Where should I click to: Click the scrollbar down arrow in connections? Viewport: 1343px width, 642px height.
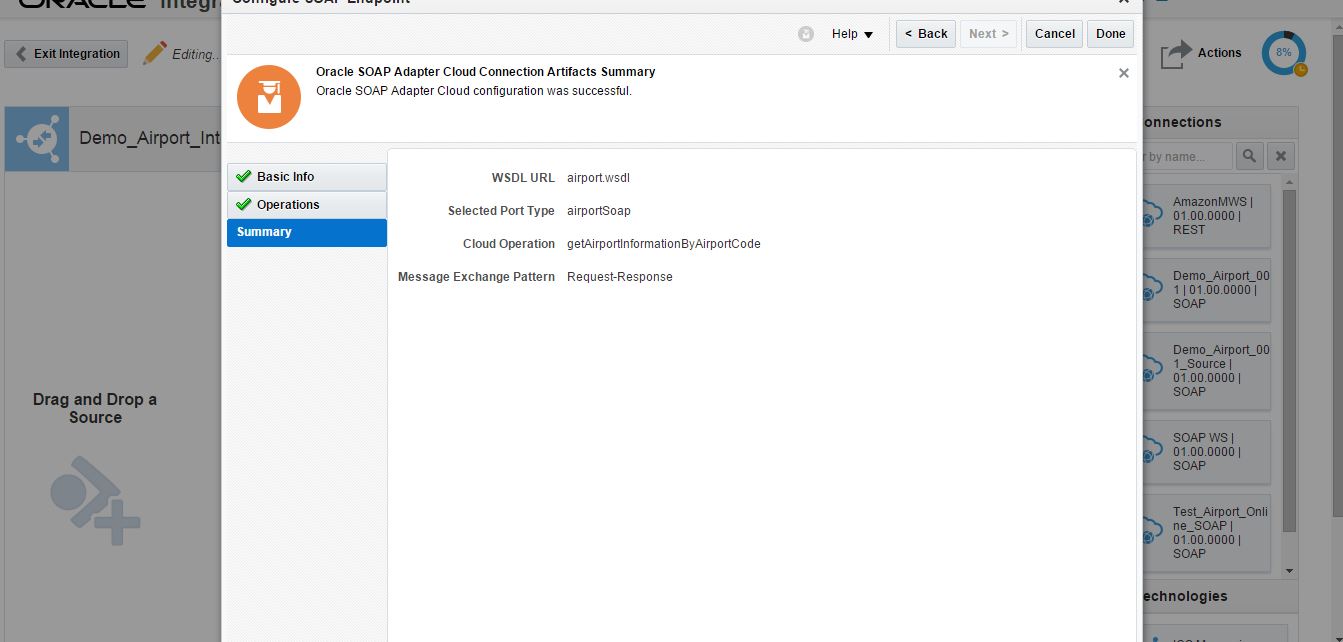[1289, 571]
